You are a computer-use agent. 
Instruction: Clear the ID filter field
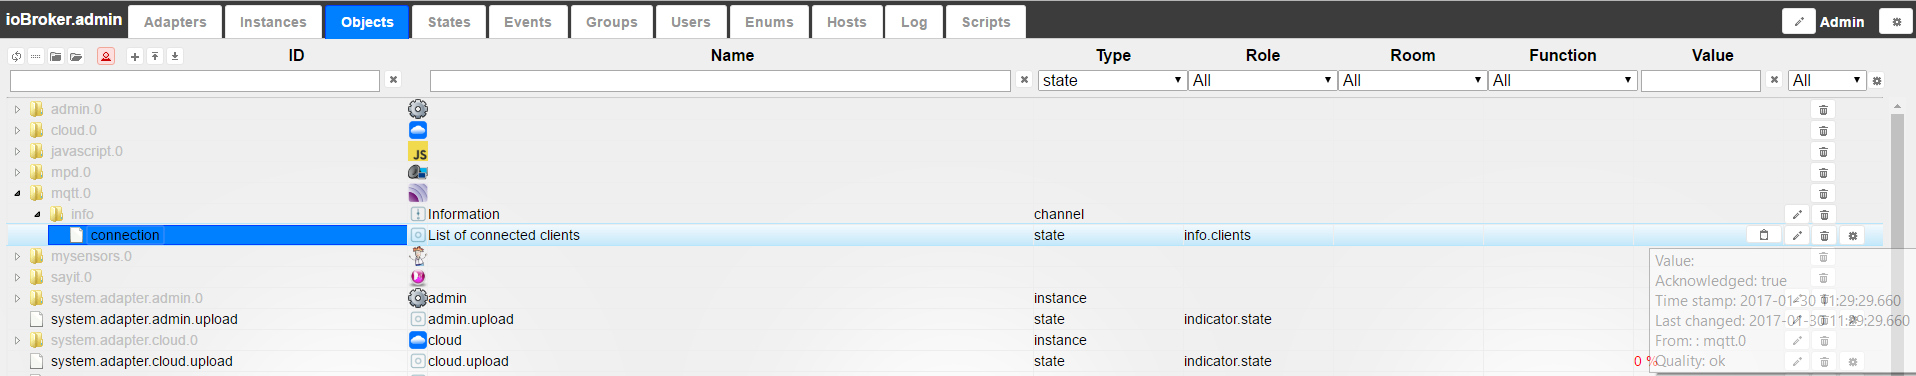(394, 80)
